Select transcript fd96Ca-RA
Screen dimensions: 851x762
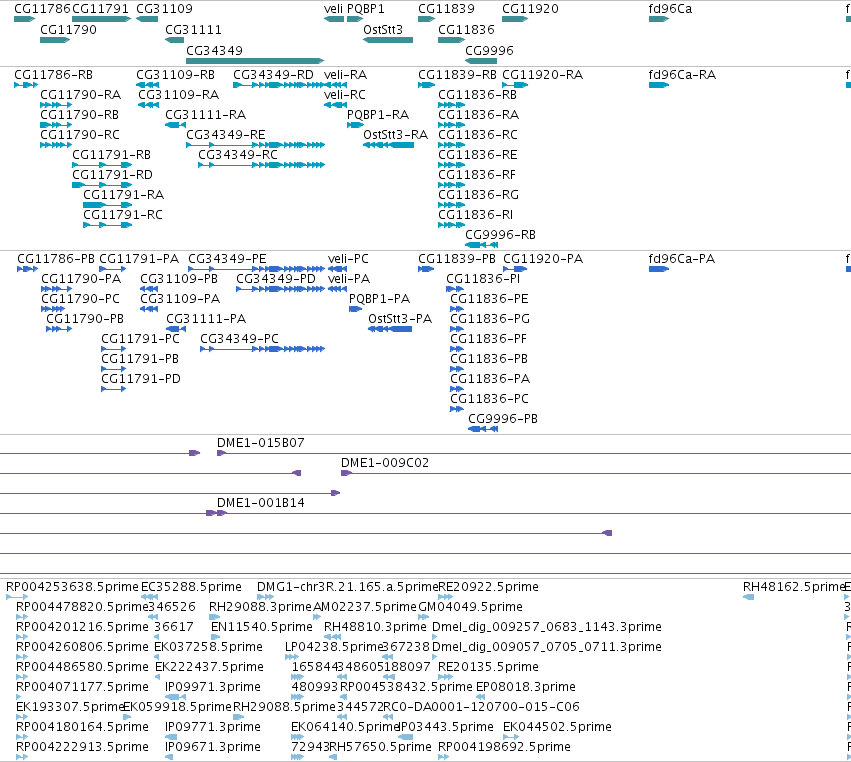[x=682, y=75]
